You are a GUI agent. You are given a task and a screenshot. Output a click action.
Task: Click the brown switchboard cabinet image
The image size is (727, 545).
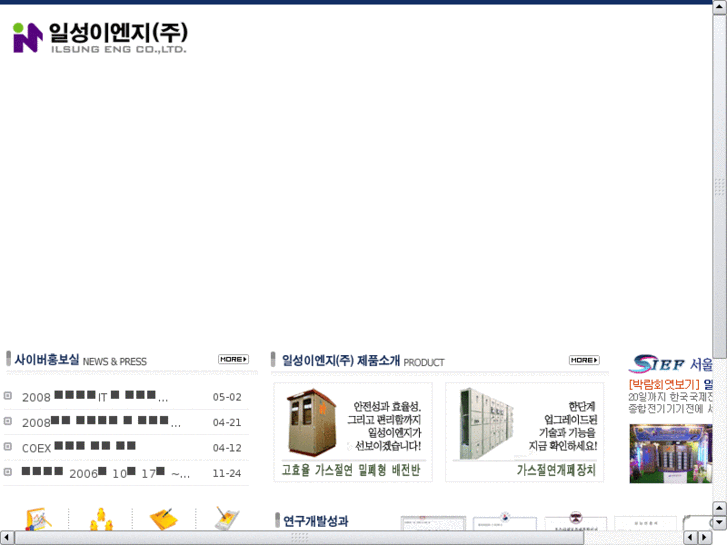tap(312, 423)
